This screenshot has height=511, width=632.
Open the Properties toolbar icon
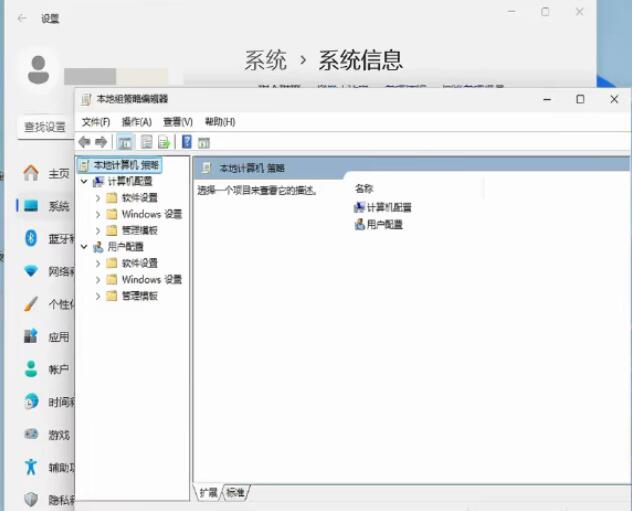click(146, 142)
